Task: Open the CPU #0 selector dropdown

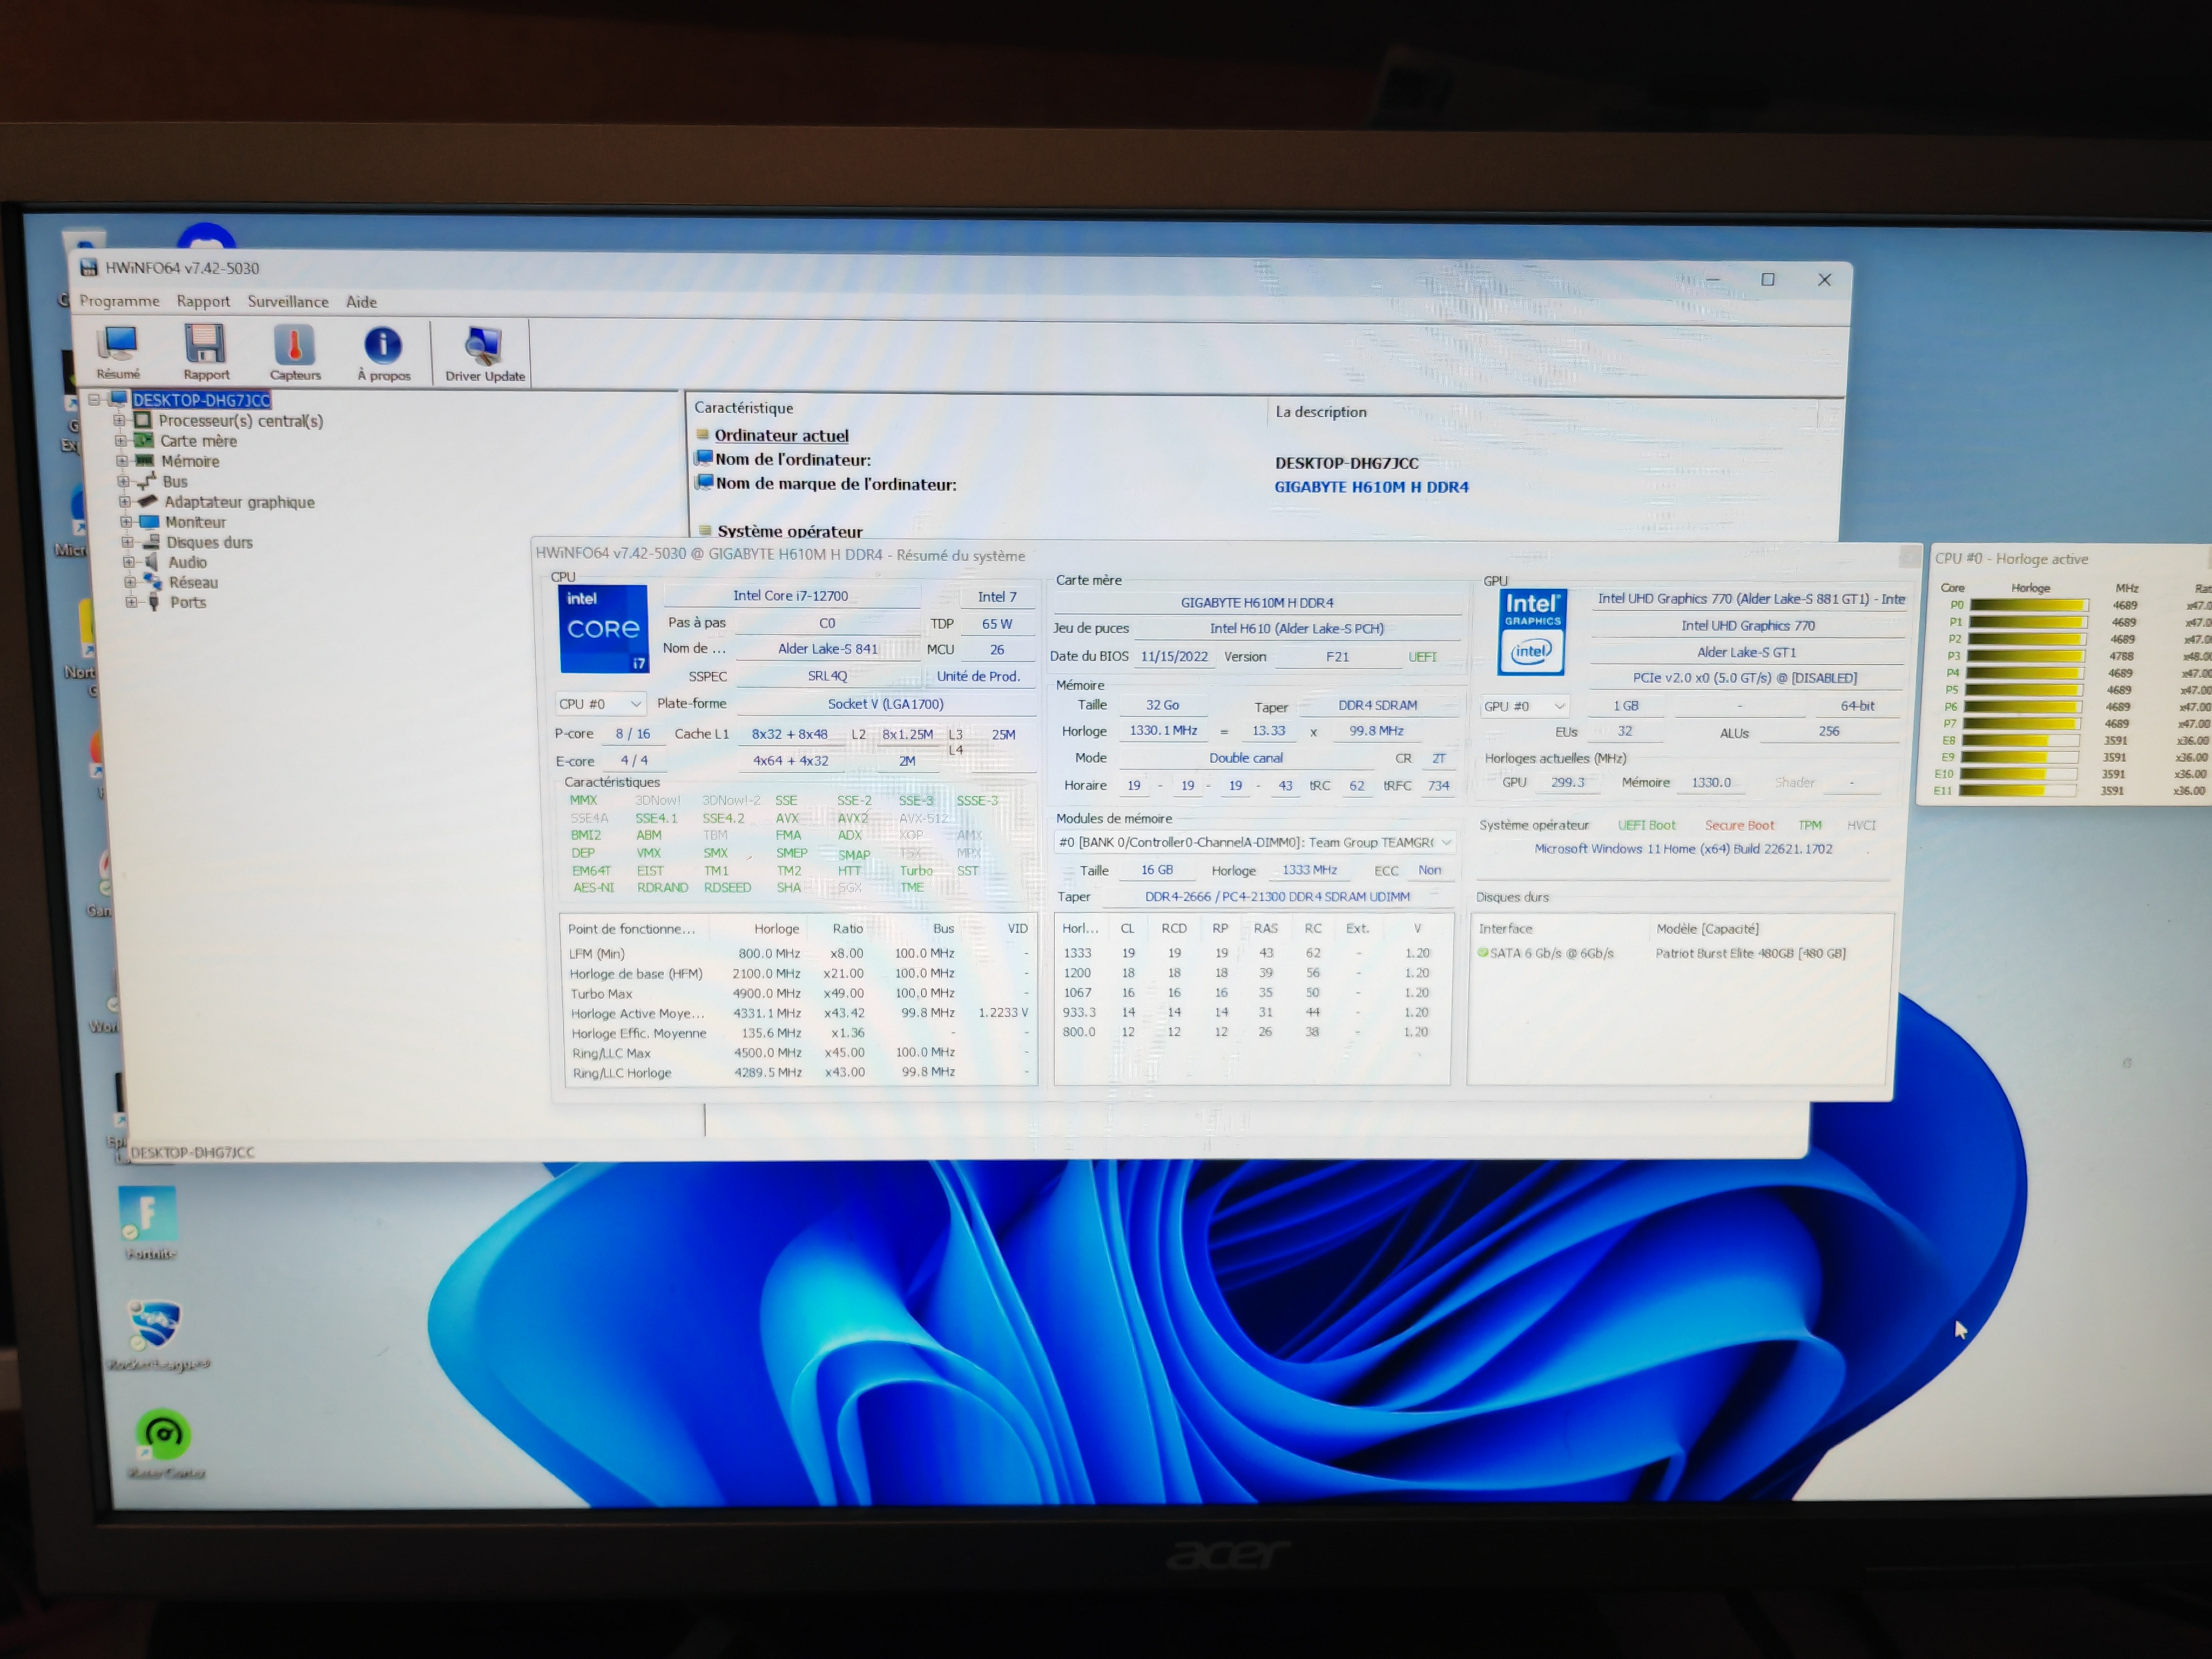Action: [x=600, y=704]
